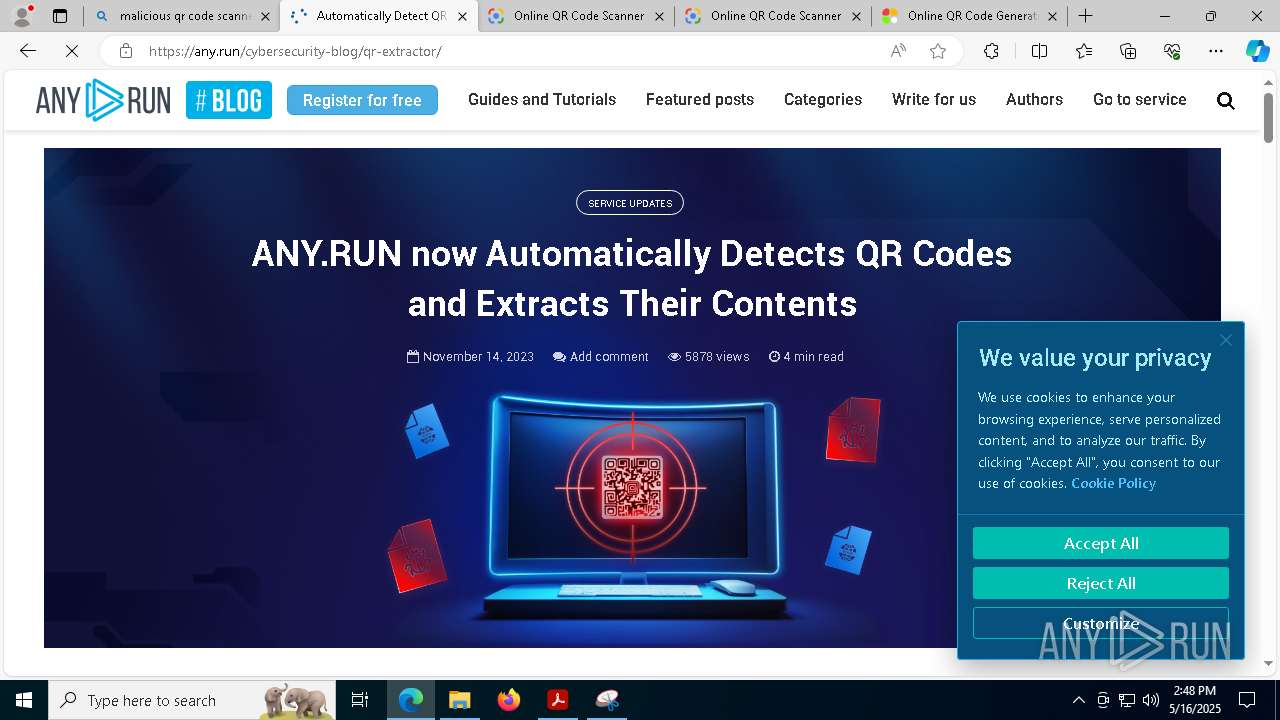Click the SERVICE UPDATES category tag

[630, 203]
